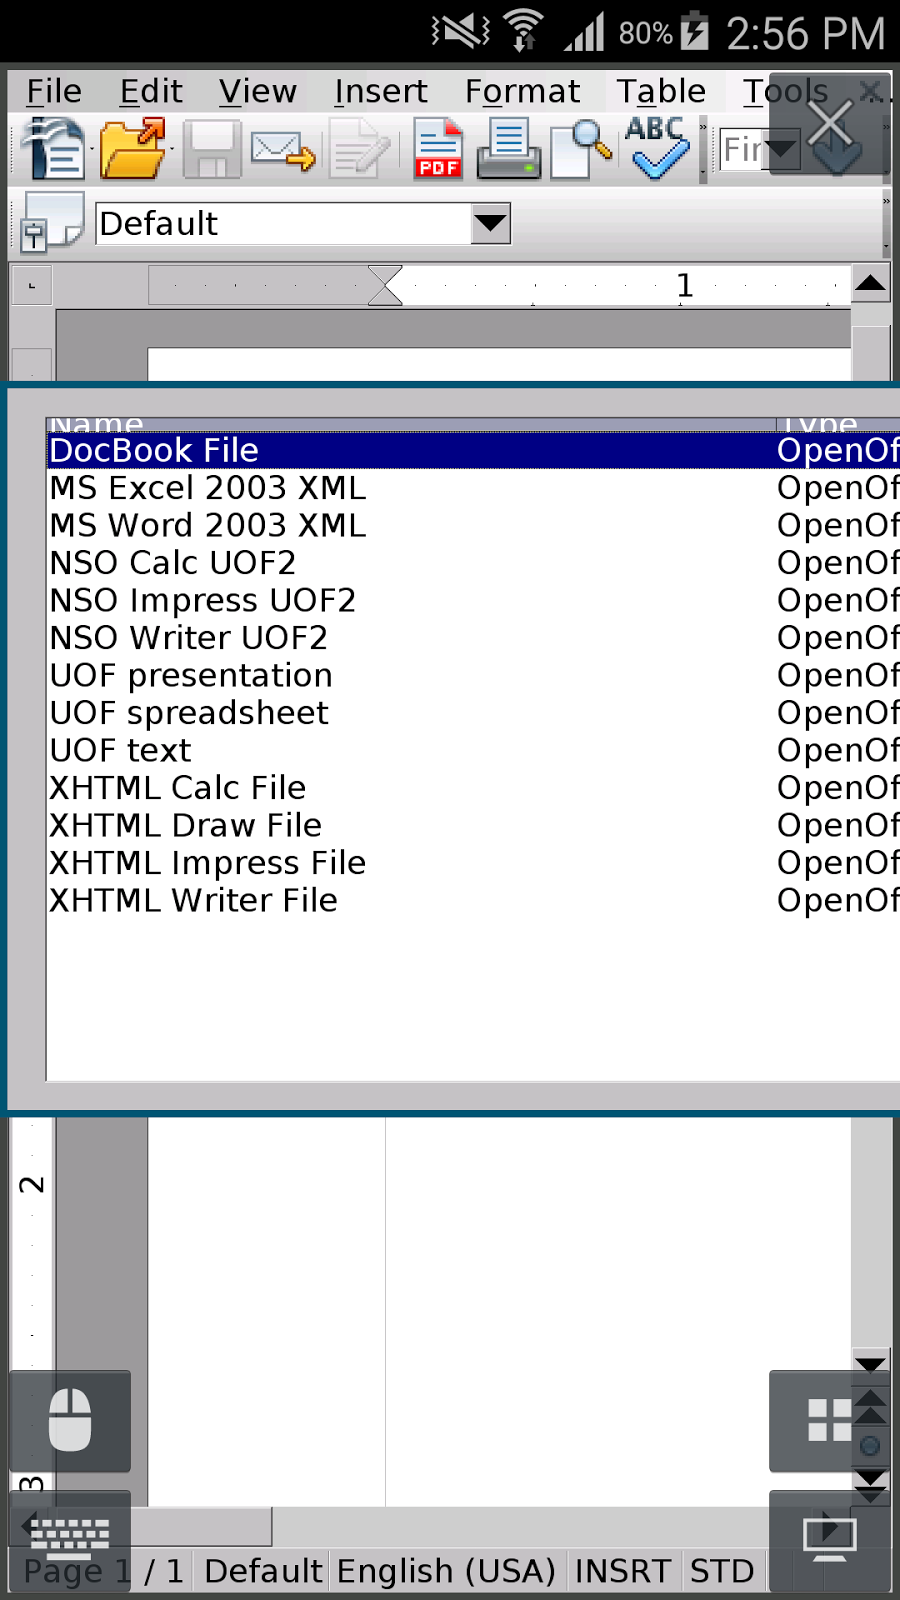The image size is (900, 1600).
Task: Select MS Word 2003 XML row
Action: 473,525
